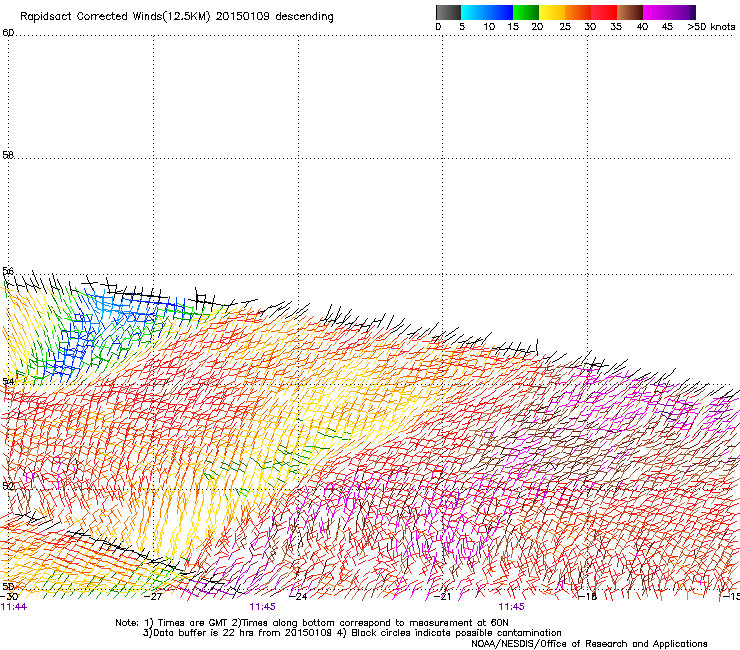Screen dimensions: 740x650
Task: Click the '>50 knots' legend label
Action: (711, 27)
